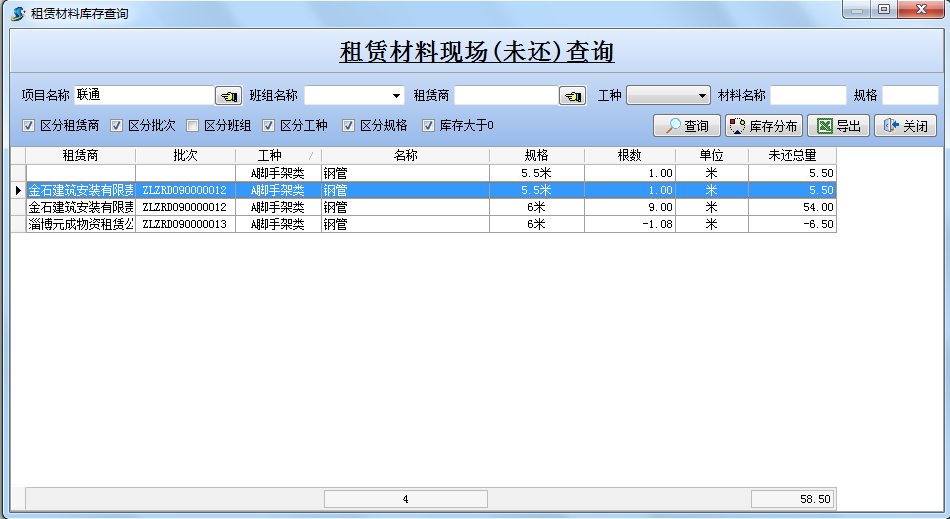Sort by the 工种 column header
950x519 pixels.
click(x=270, y=156)
